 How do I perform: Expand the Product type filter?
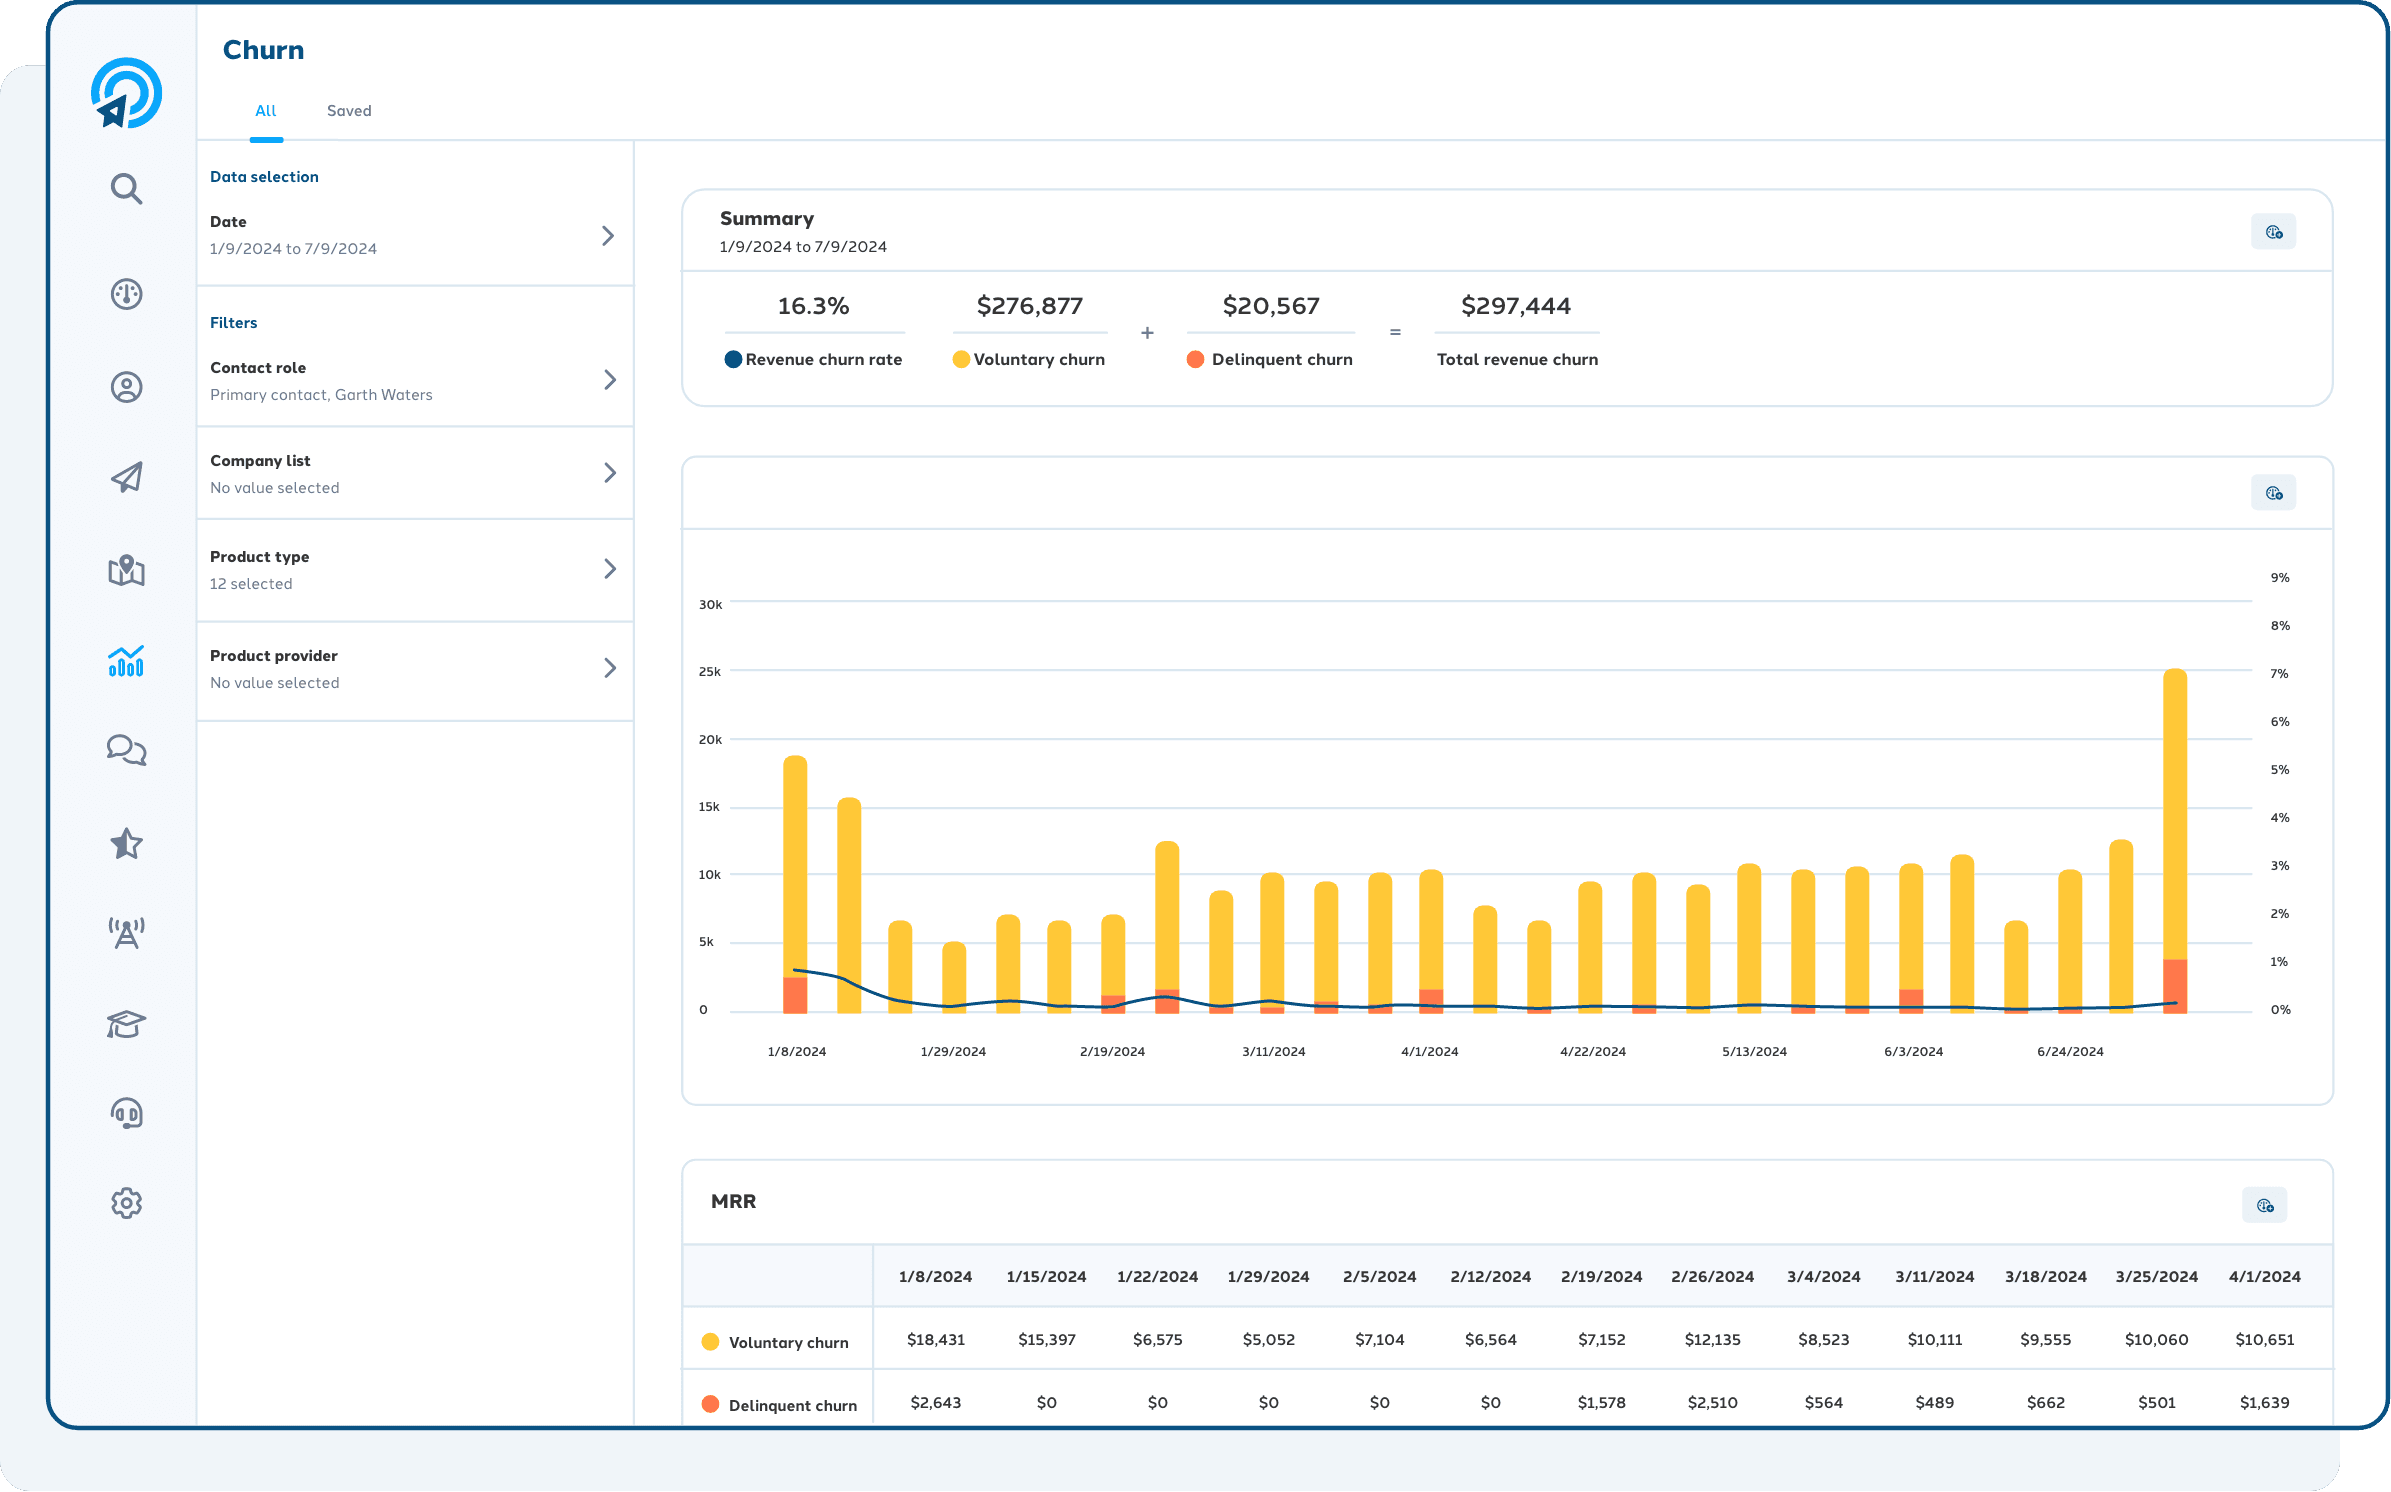pos(610,569)
